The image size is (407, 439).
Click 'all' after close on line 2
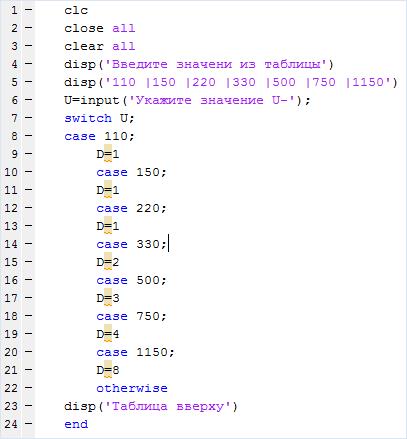click(124, 28)
